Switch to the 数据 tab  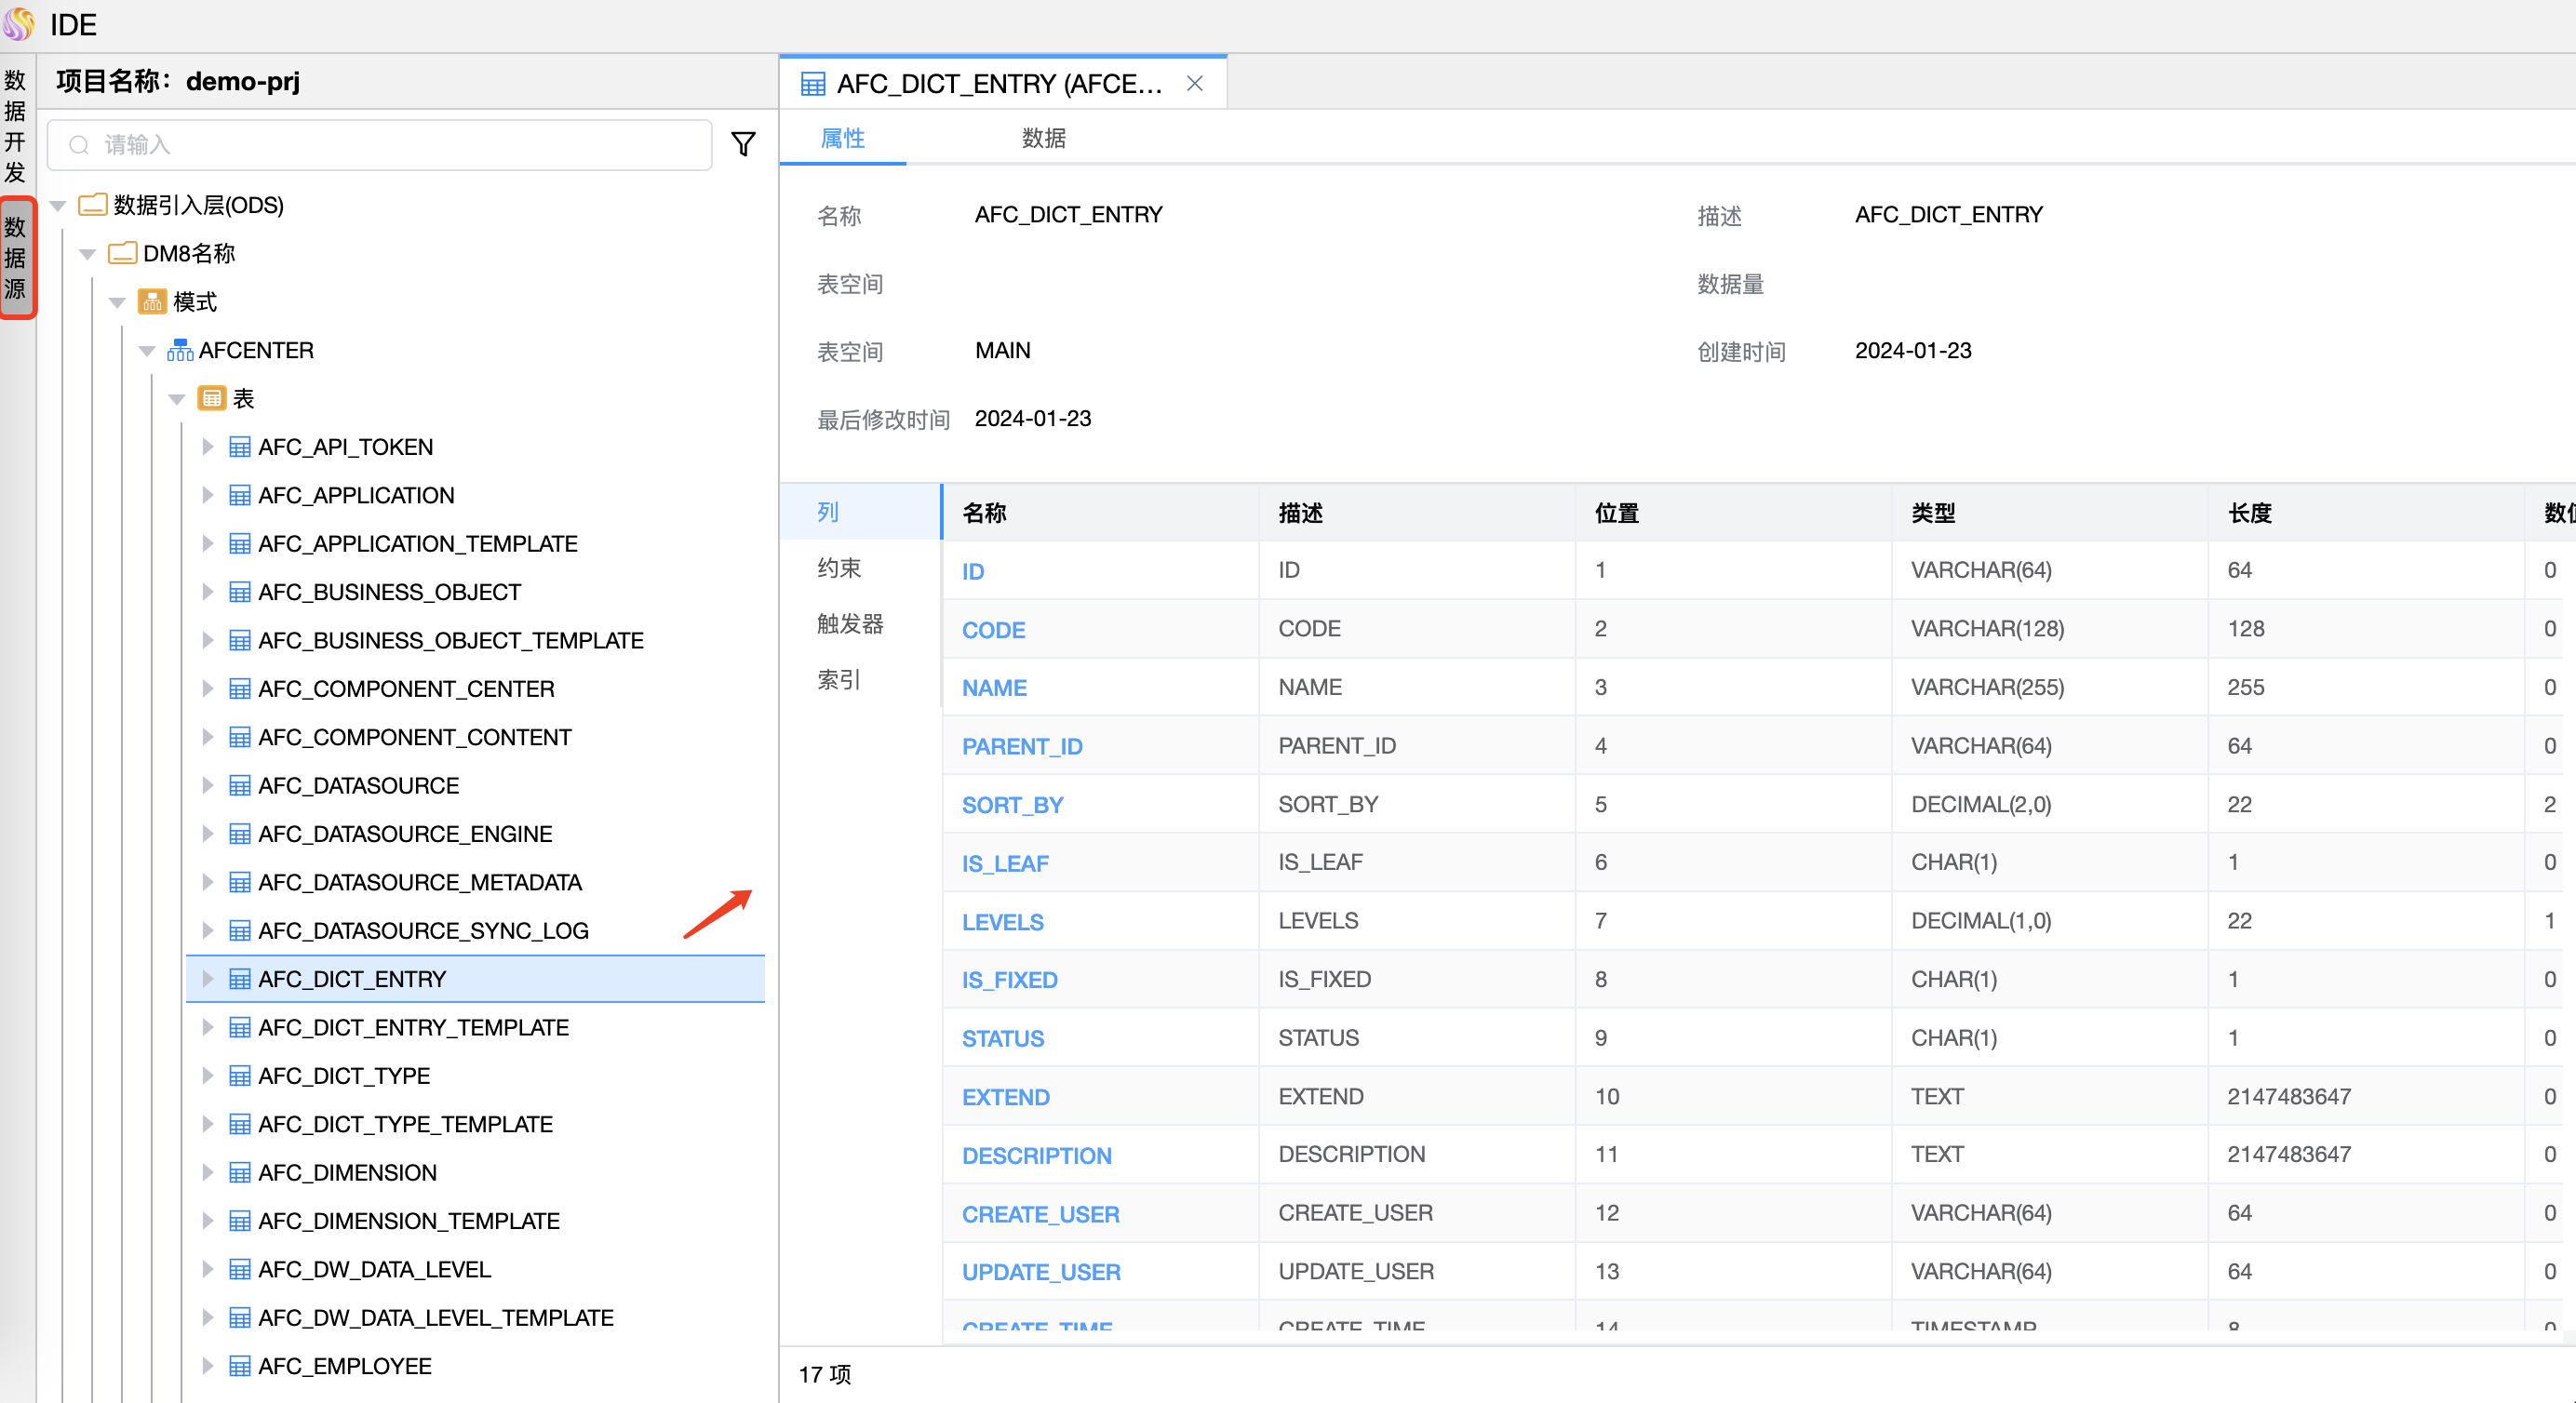point(1043,138)
